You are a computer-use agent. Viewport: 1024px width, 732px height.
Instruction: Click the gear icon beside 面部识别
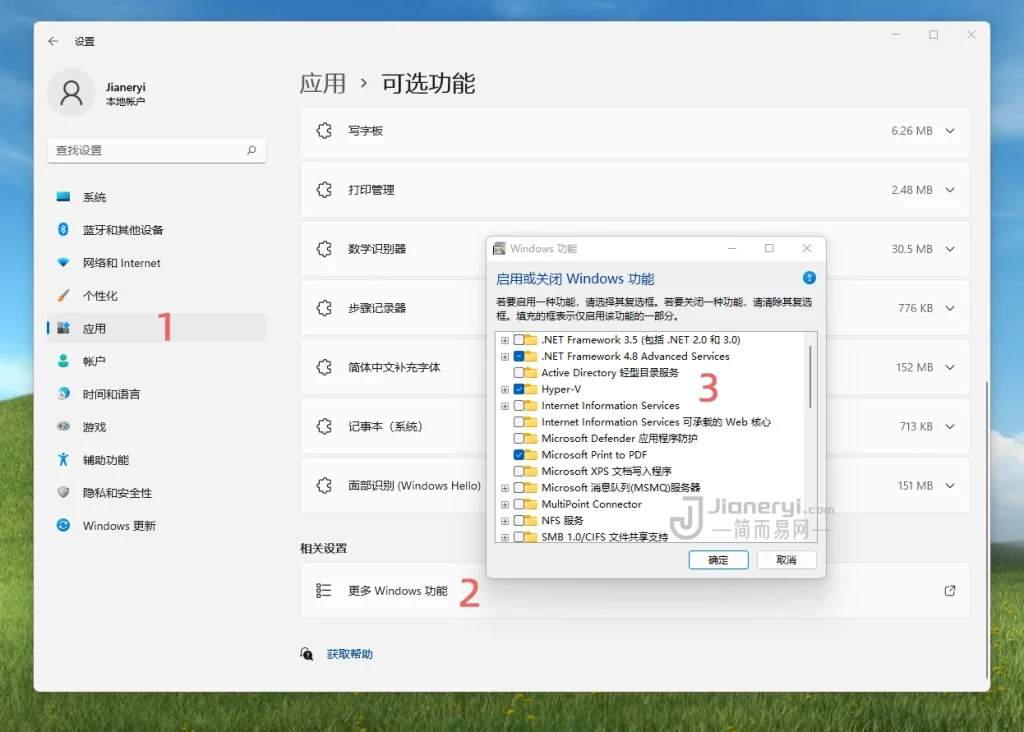click(x=324, y=485)
